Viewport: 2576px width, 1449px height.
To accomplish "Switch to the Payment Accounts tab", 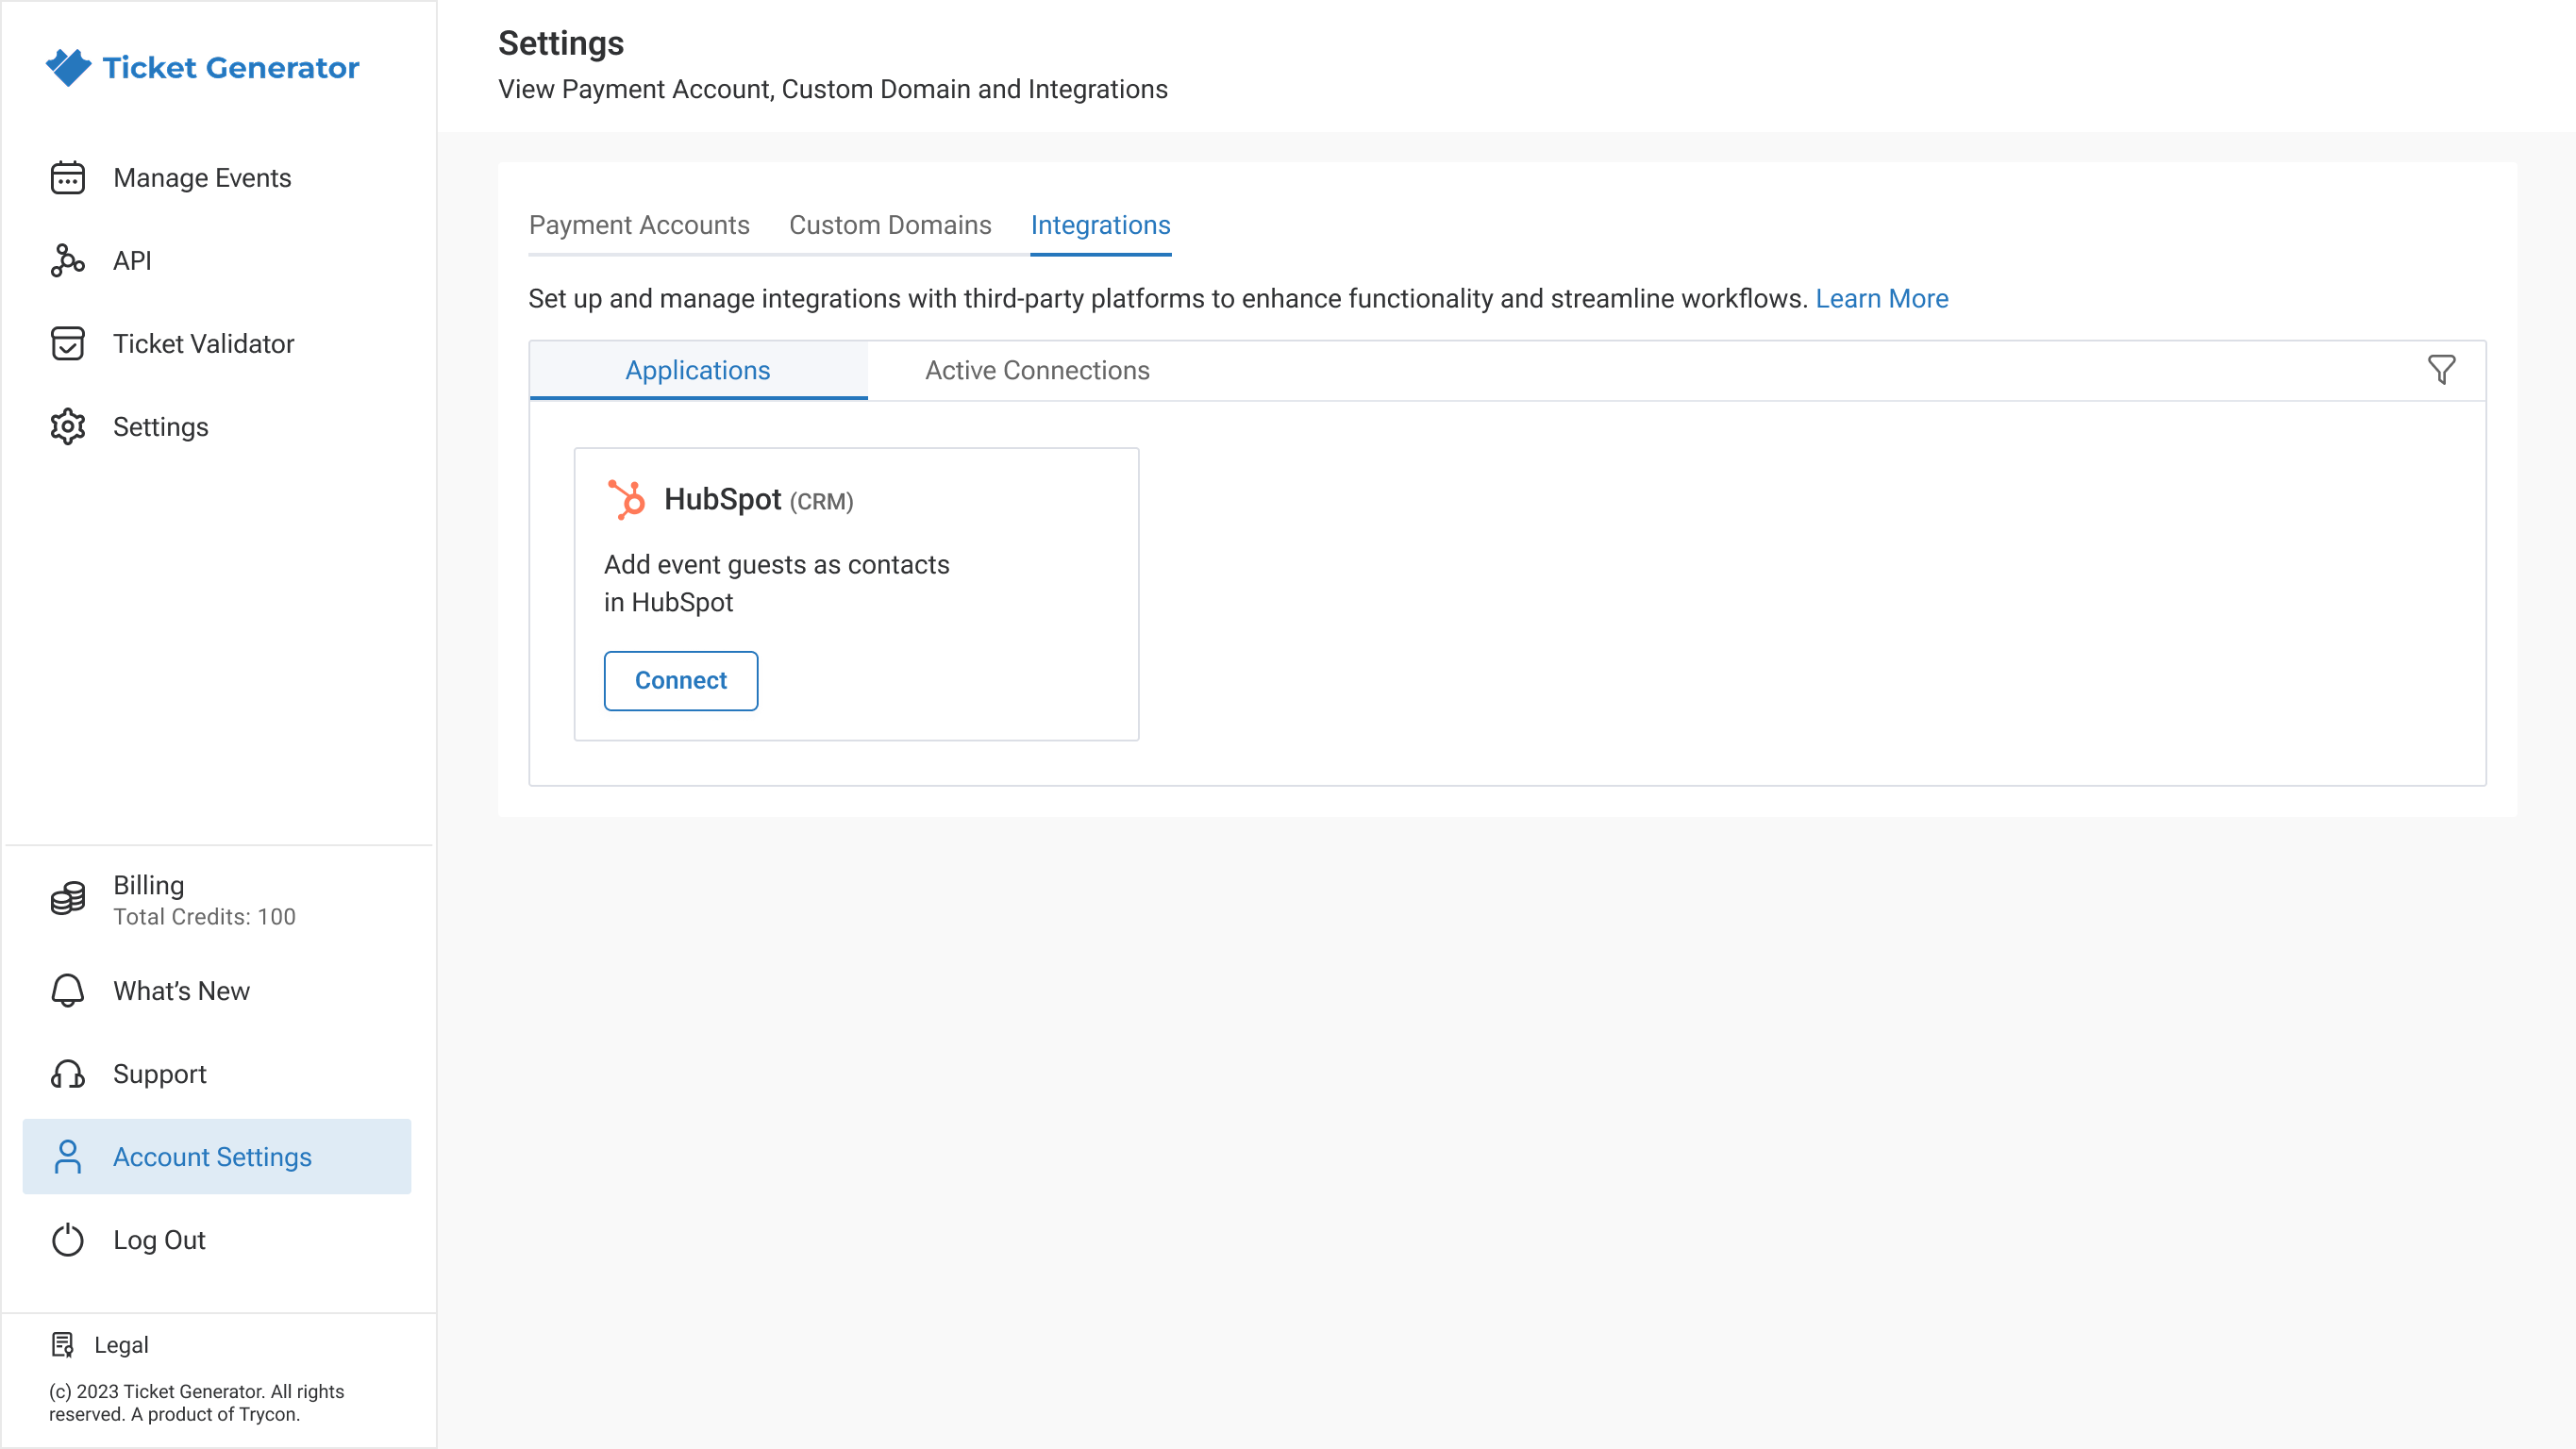I will tap(639, 225).
